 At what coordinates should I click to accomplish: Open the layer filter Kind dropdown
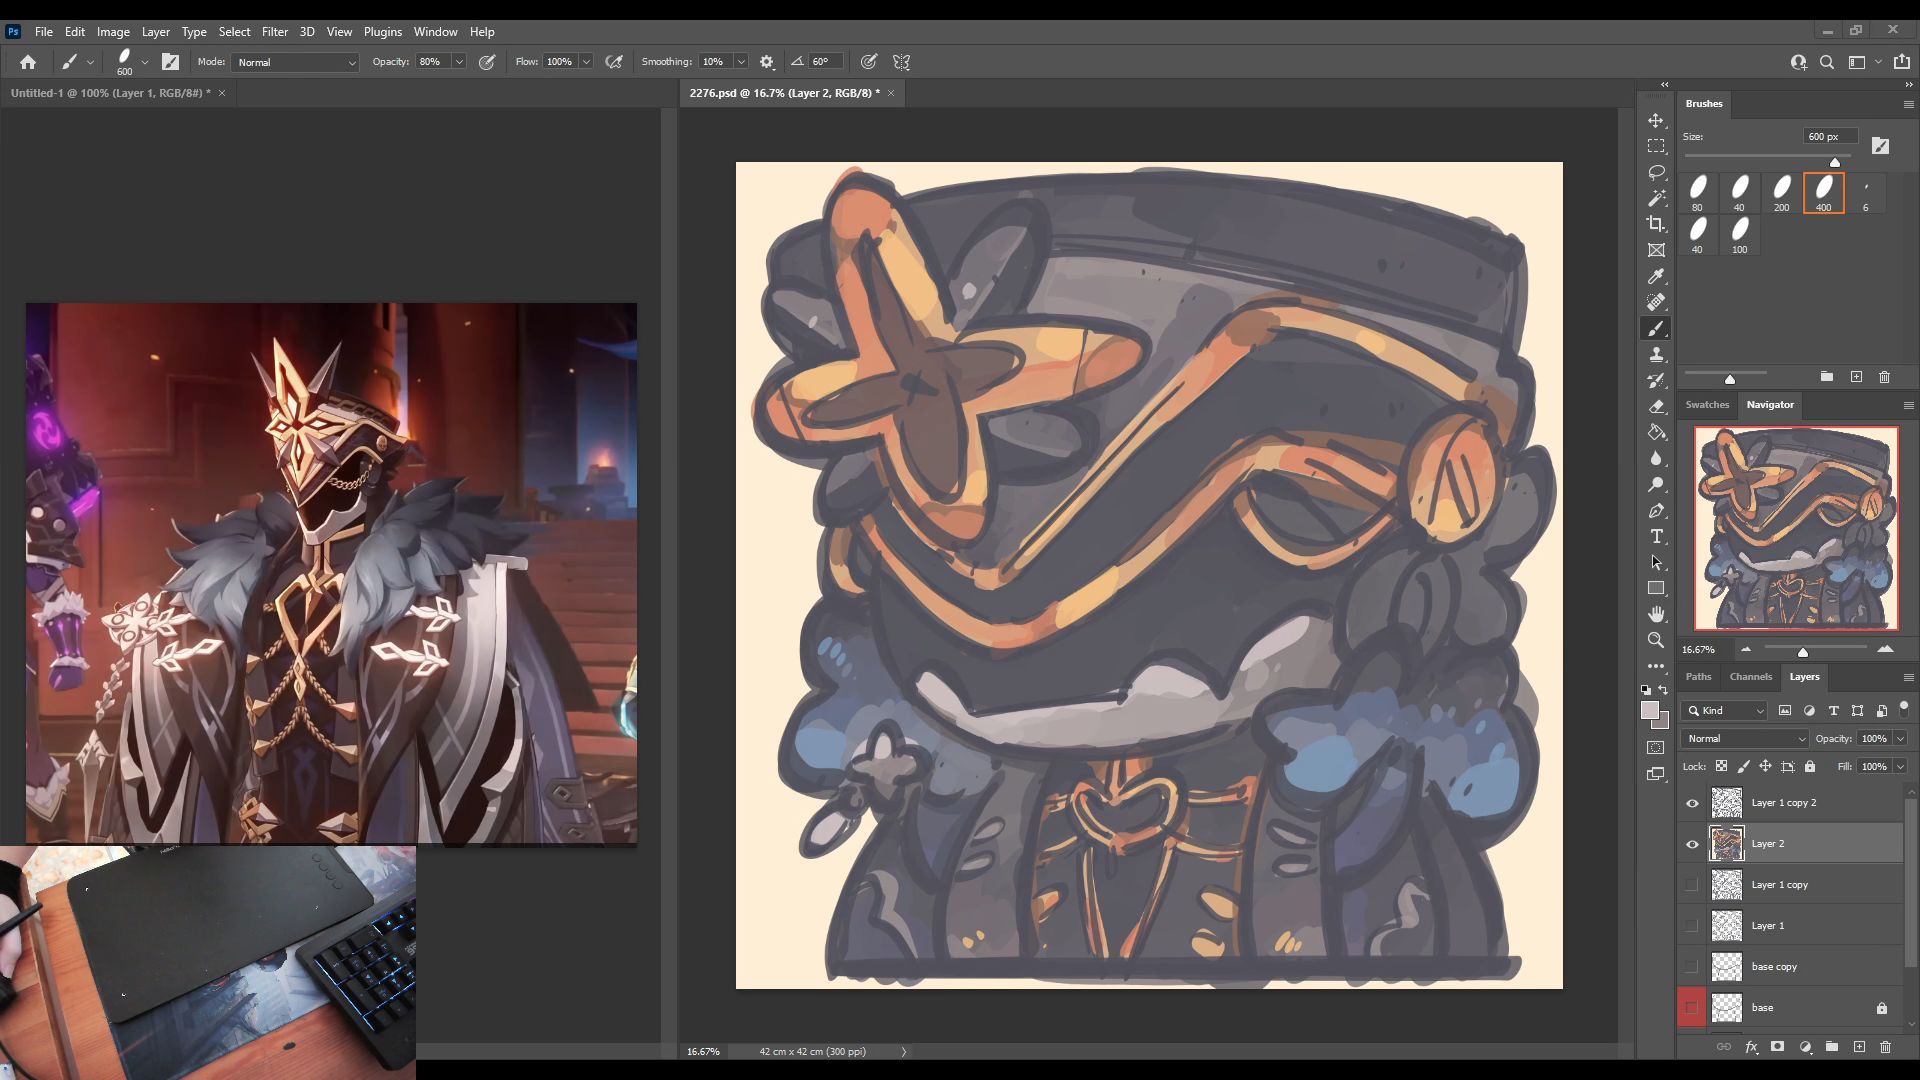[1725, 711]
